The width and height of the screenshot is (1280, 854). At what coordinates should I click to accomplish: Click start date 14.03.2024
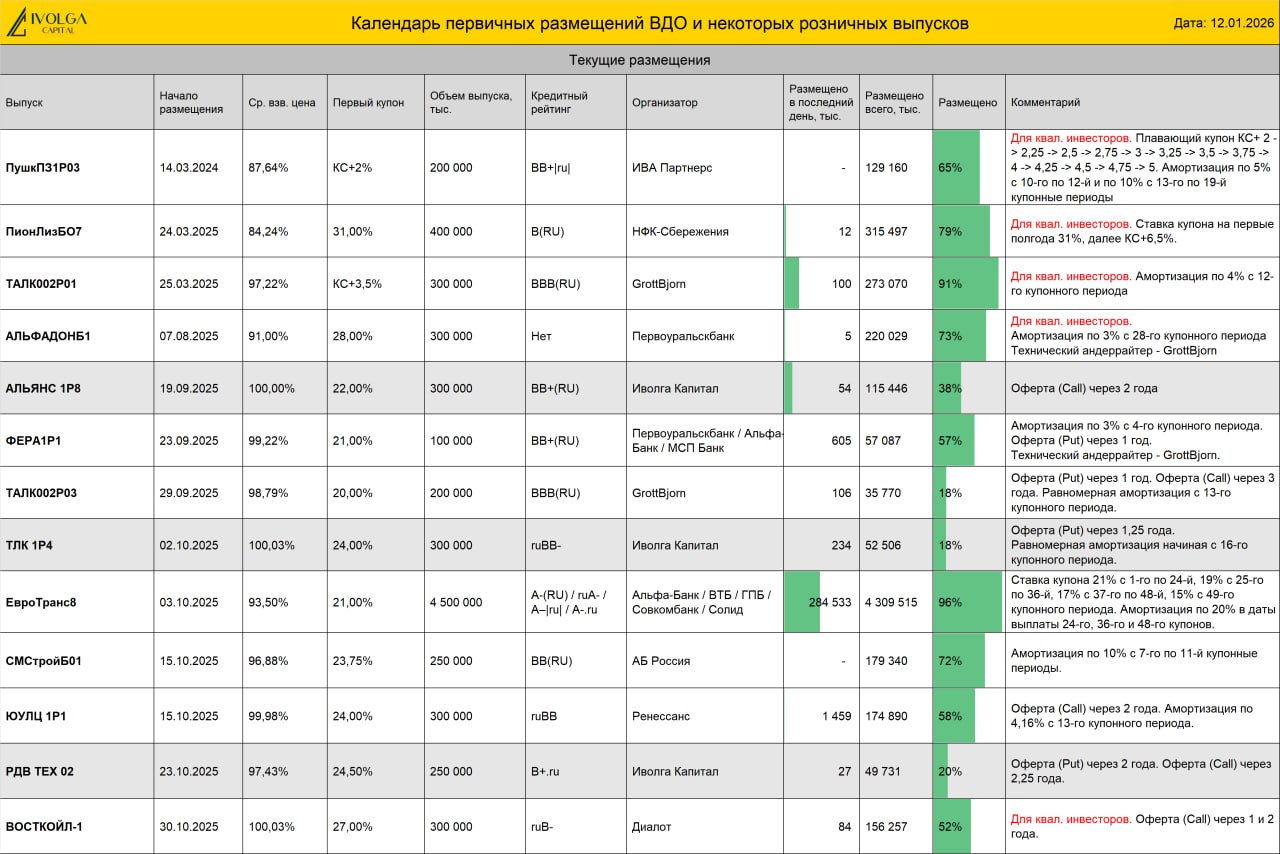189,167
